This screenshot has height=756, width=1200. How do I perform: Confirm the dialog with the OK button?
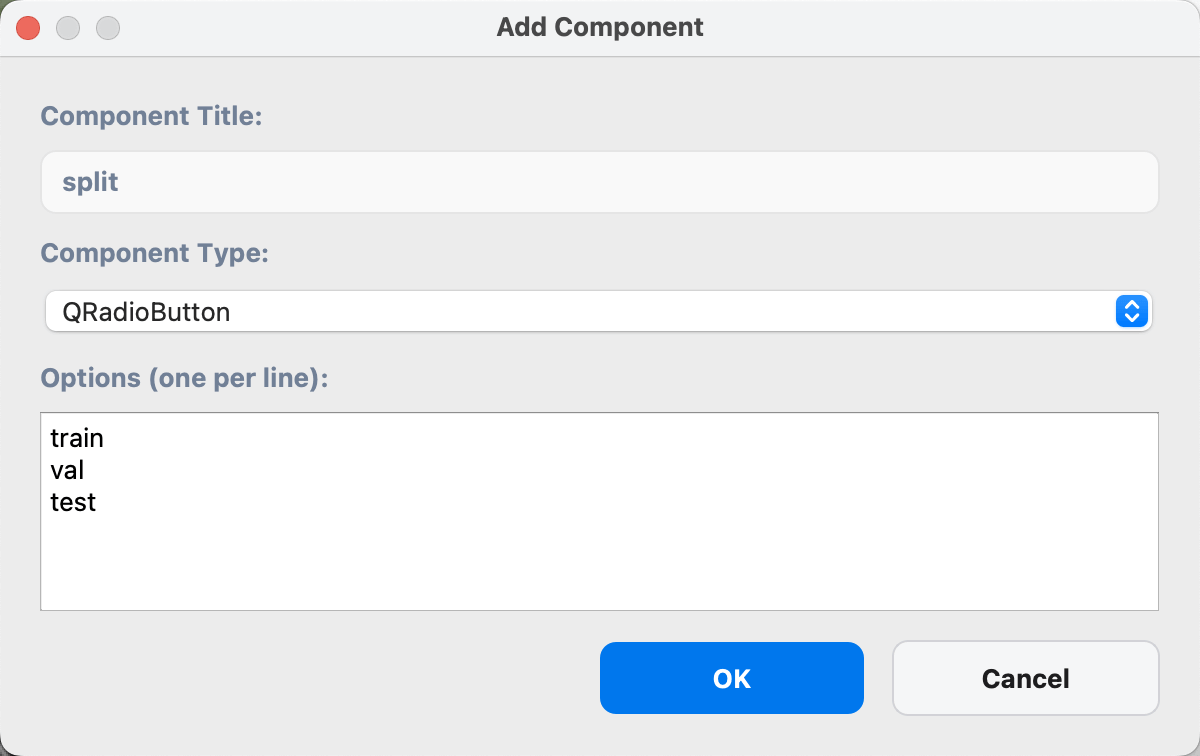tap(731, 678)
